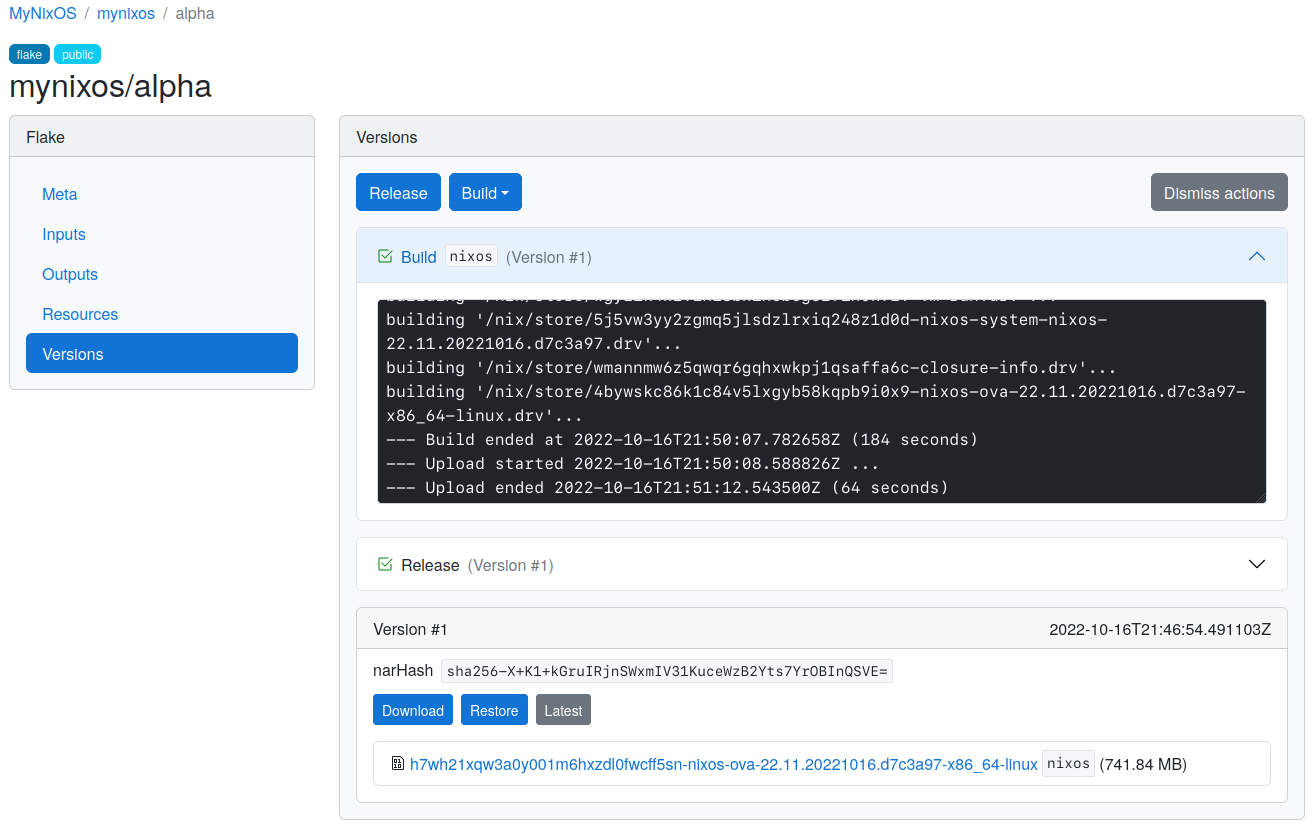
Task: Collapse the Build nixos log panel
Action: (x=1257, y=256)
